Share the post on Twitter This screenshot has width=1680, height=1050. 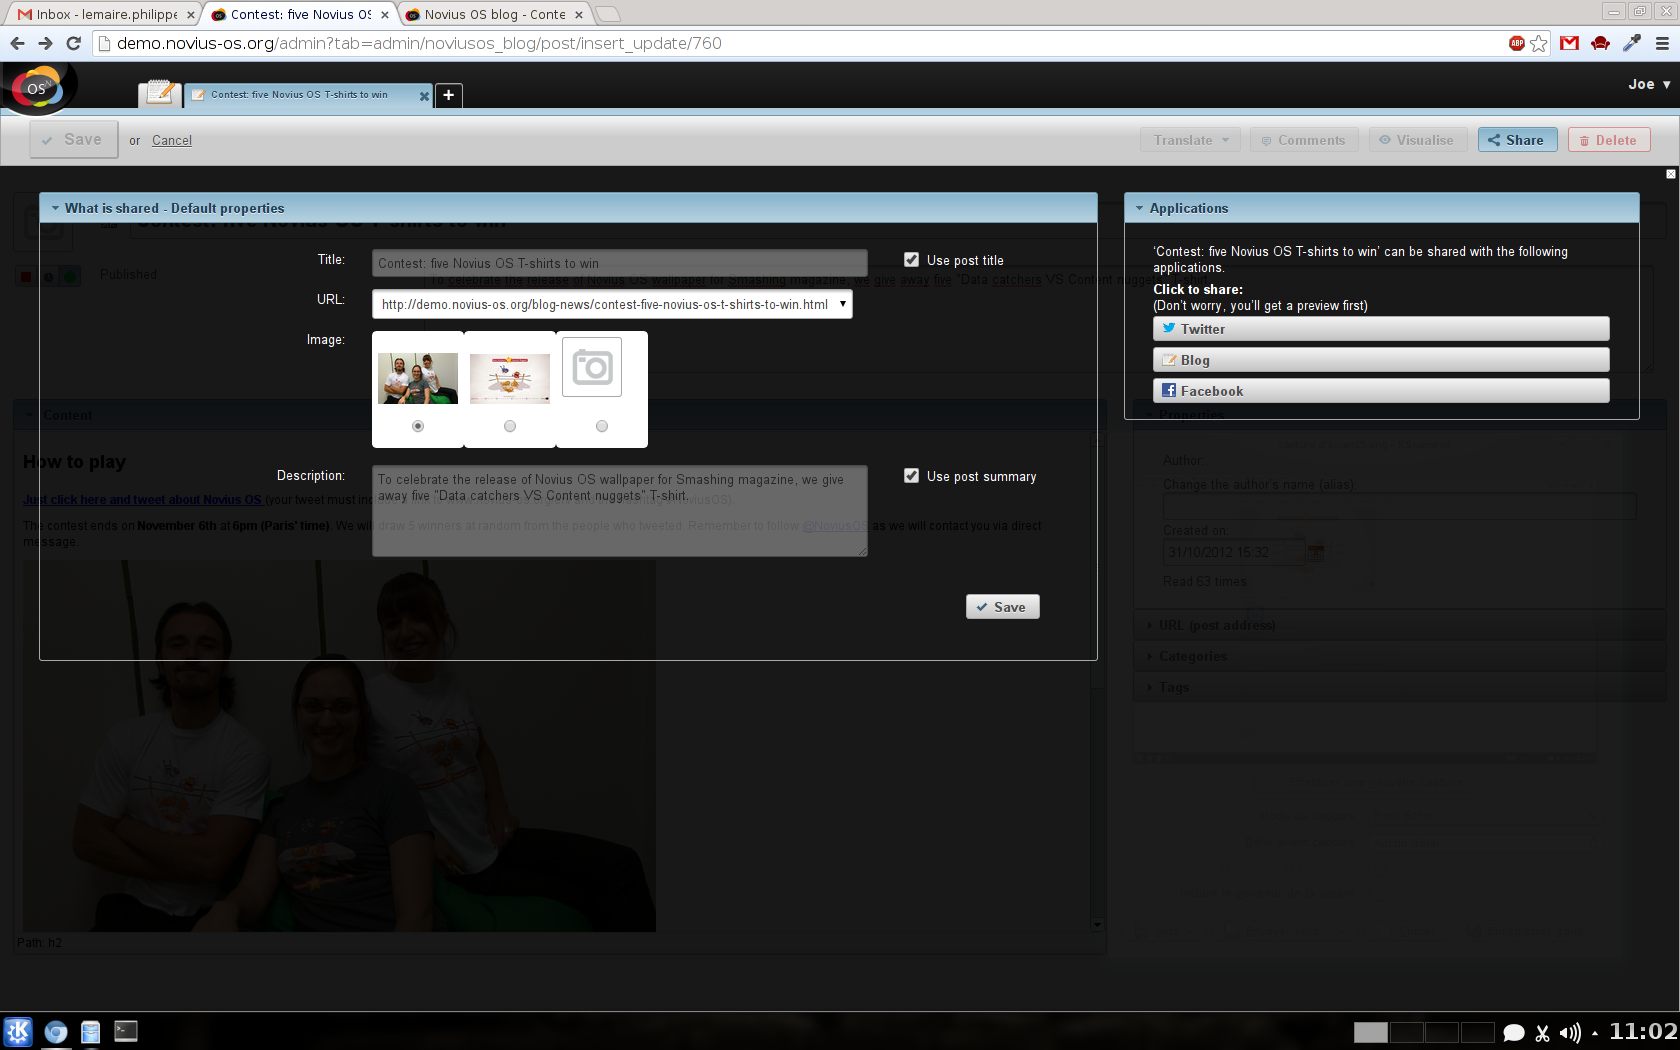[1380, 329]
